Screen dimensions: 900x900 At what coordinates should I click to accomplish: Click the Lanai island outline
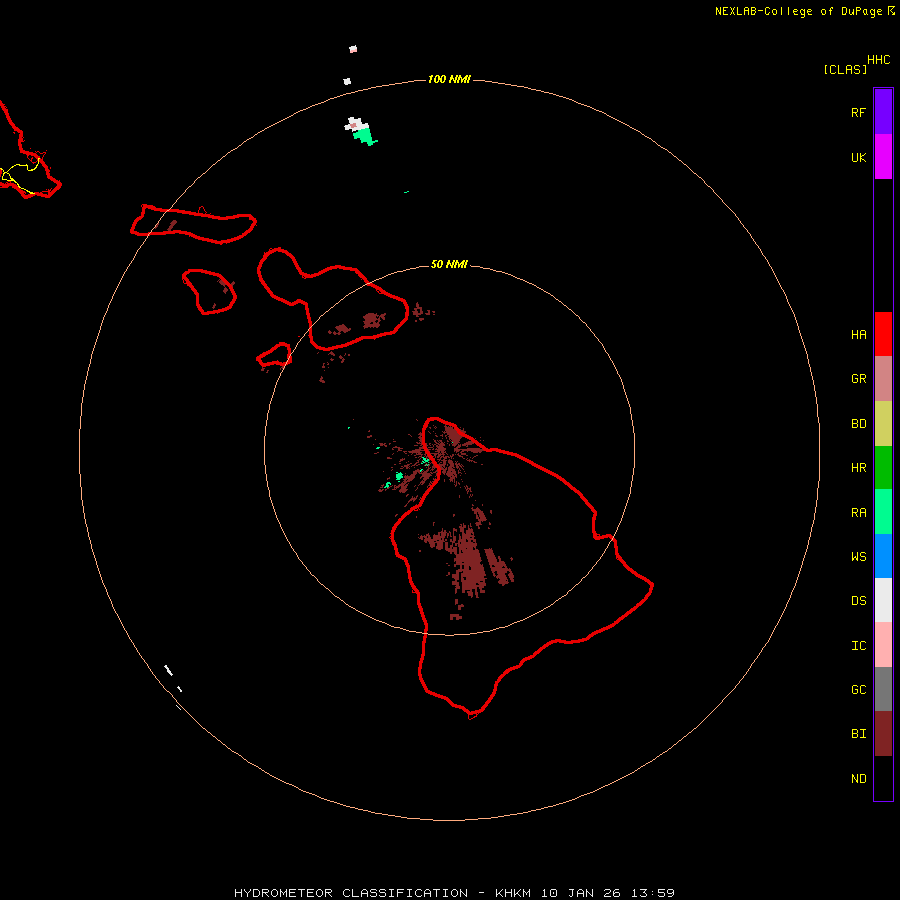(210, 292)
